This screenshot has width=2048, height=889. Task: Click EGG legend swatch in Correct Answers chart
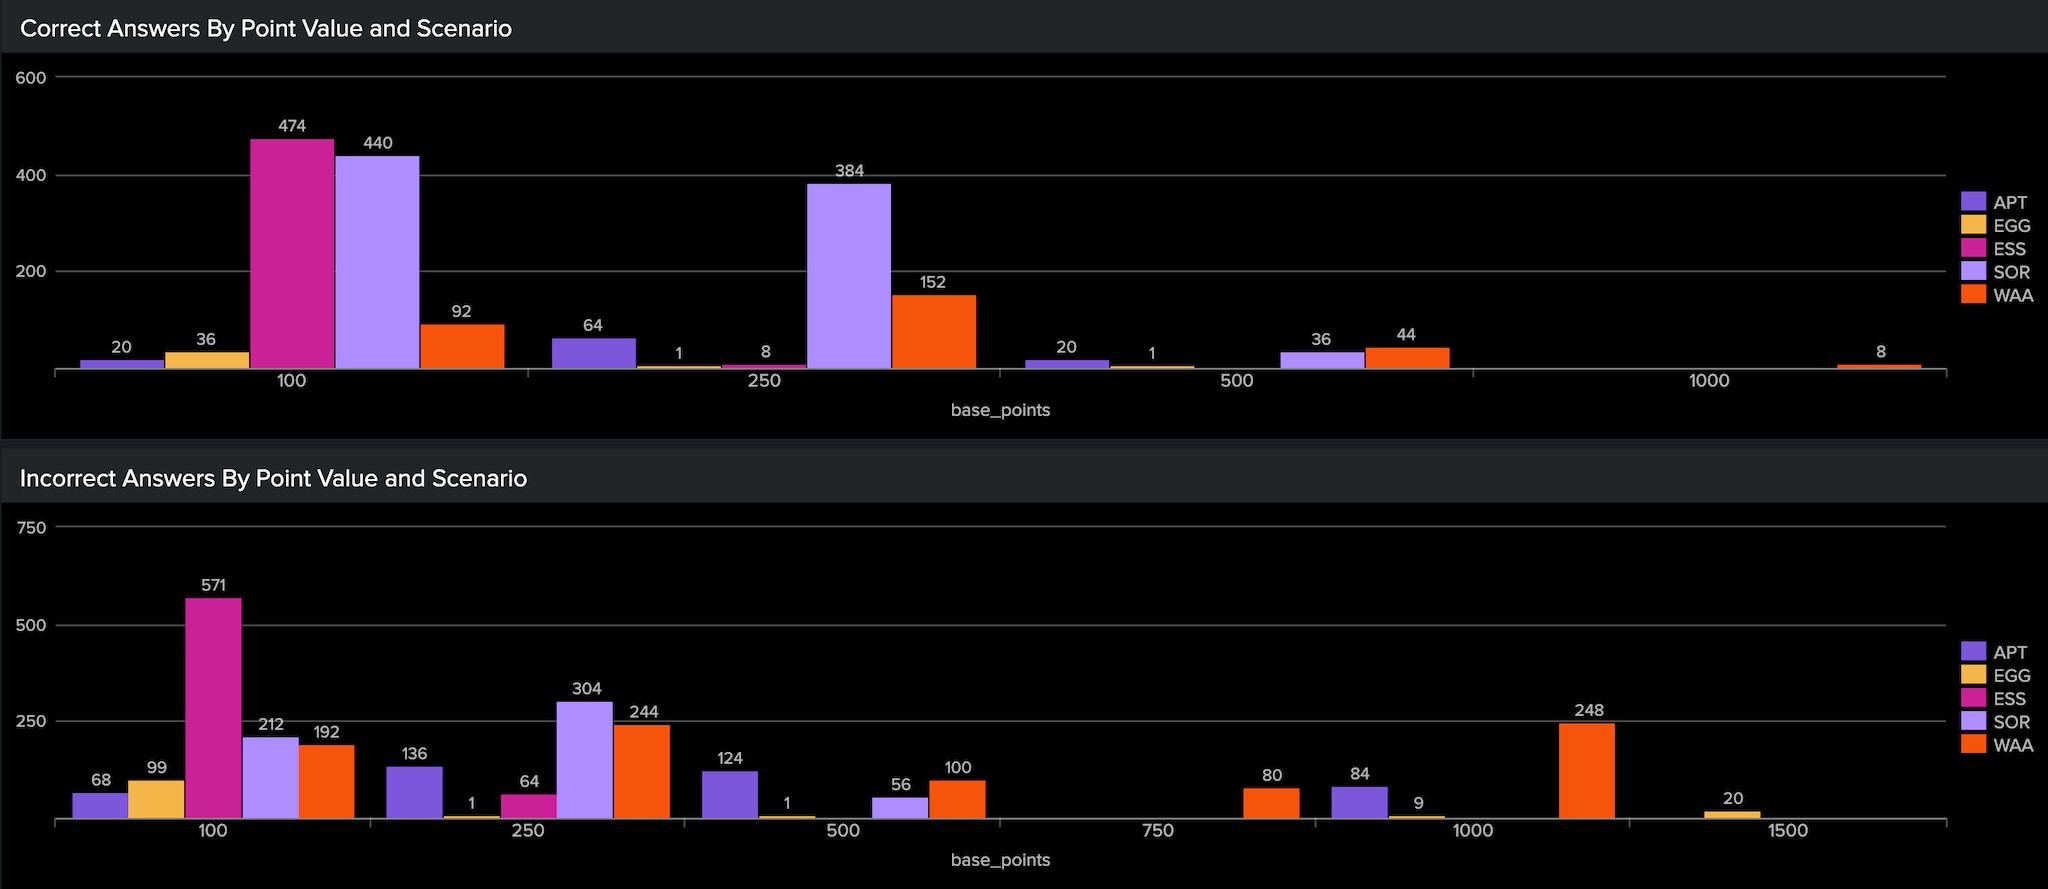[1973, 225]
